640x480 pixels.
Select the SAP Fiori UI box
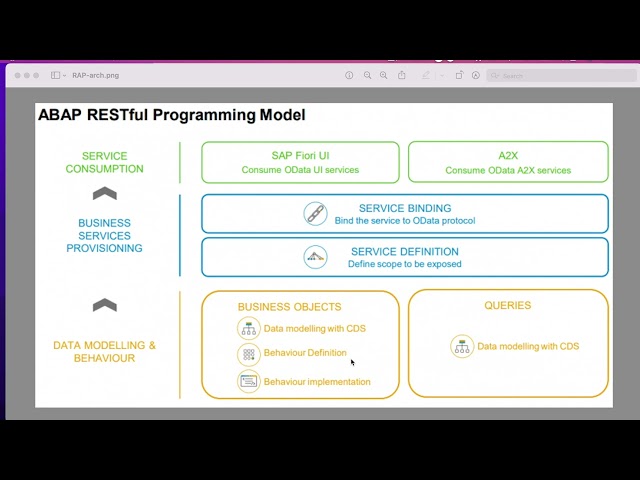[x=300, y=162]
